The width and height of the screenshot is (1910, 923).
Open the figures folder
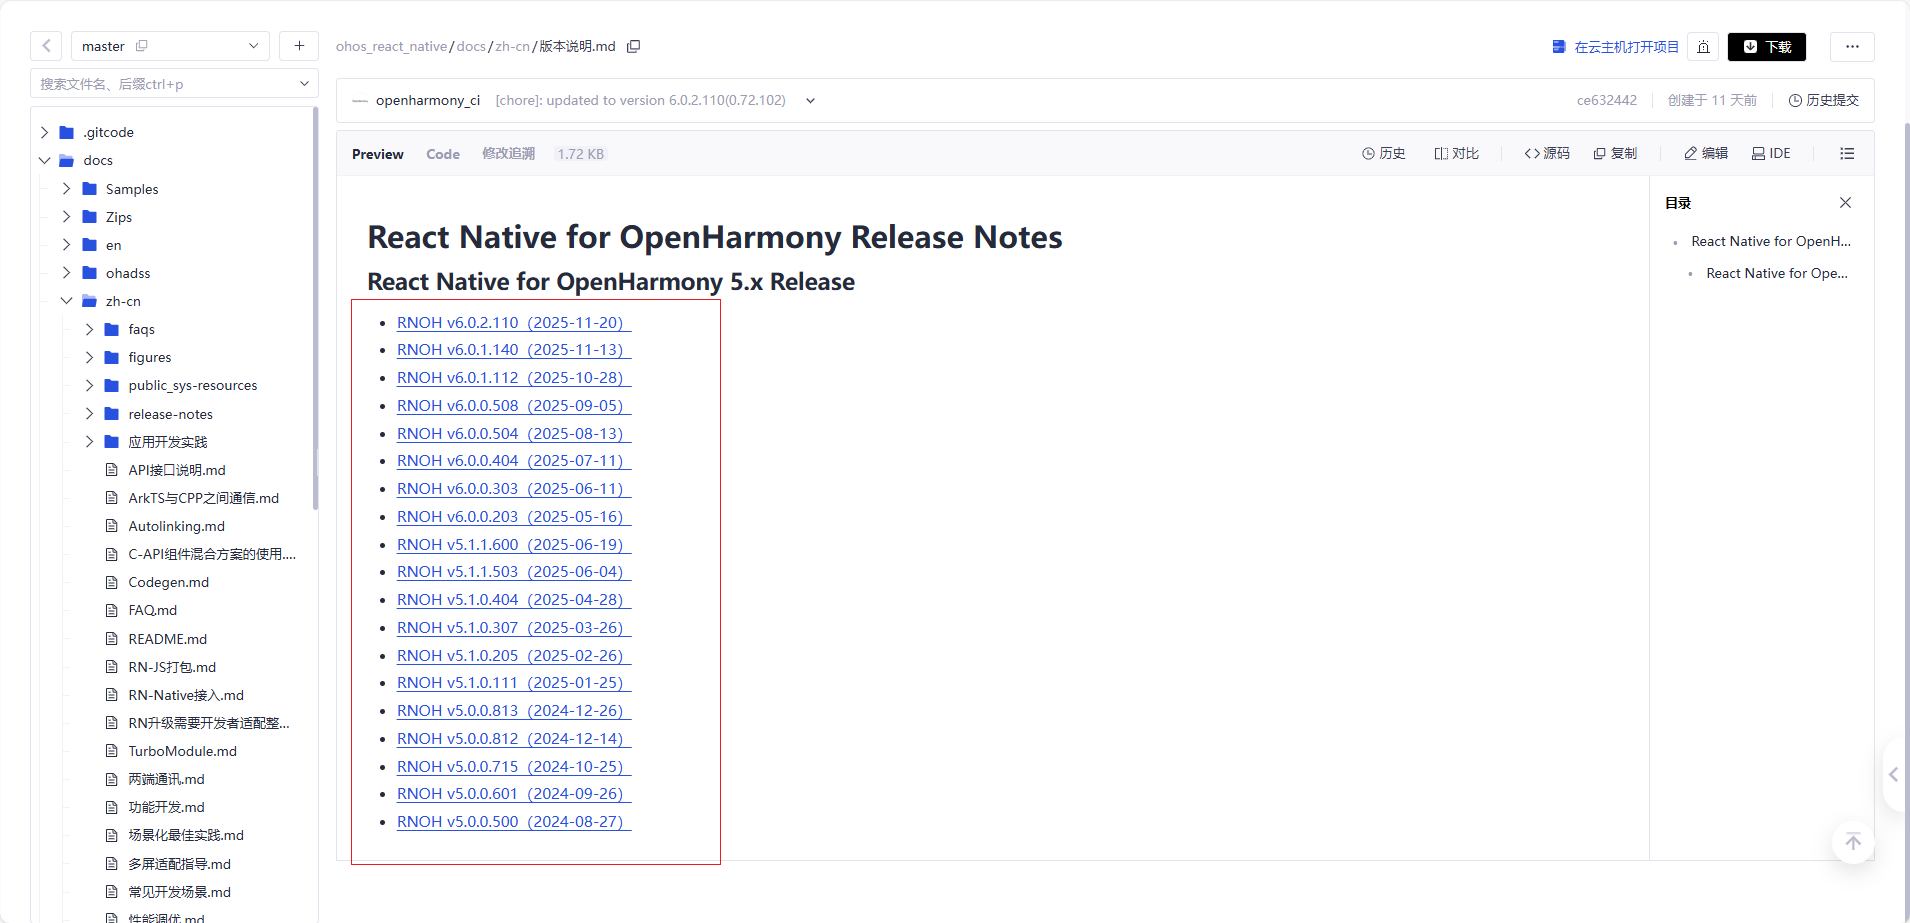click(150, 357)
